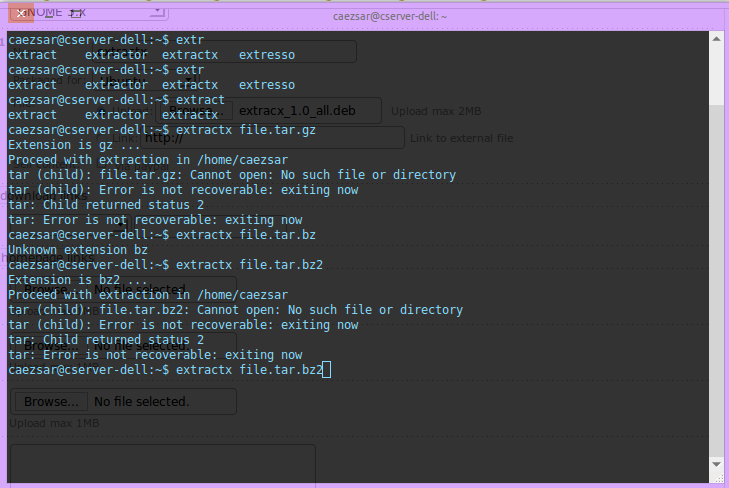Click 'file.tar.bz2: Cannot open' error line

coord(235,310)
